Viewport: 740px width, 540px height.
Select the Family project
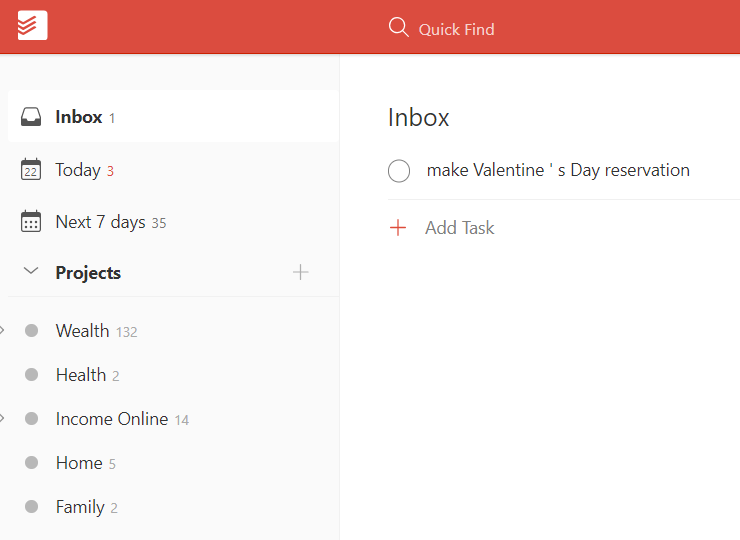click(x=80, y=507)
